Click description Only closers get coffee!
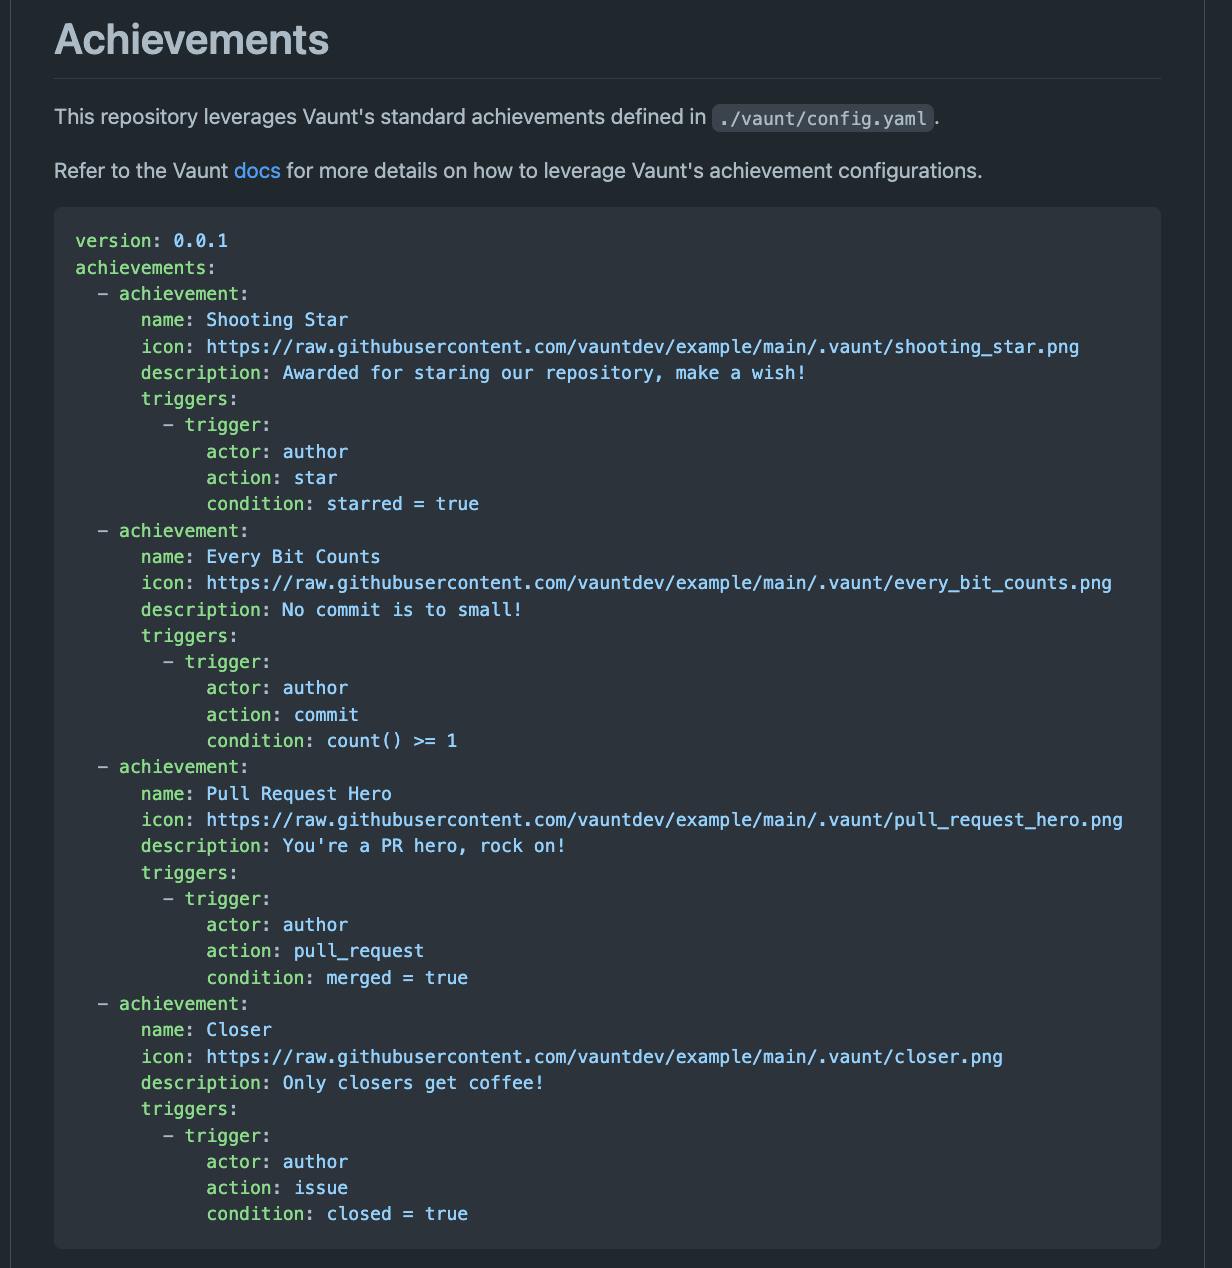Image resolution: width=1232 pixels, height=1268 pixels. click(343, 1083)
